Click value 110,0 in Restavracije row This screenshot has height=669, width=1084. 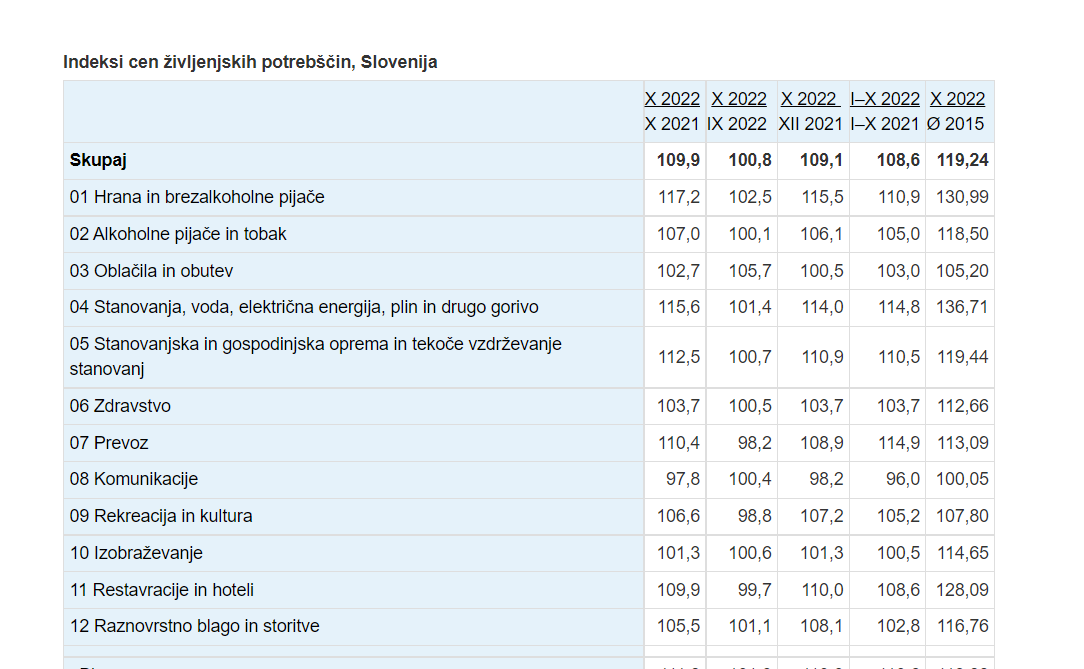click(x=822, y=590)
